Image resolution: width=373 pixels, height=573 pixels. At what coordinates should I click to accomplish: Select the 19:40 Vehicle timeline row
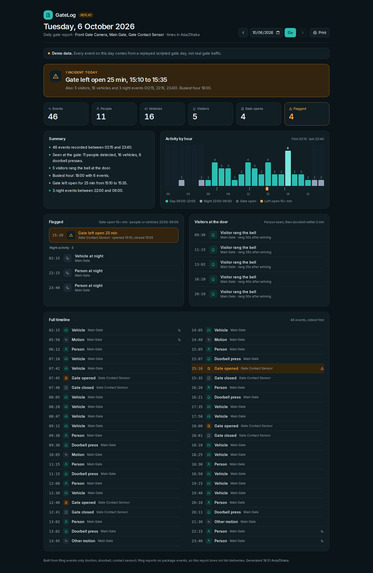click(x=258, y=493)
